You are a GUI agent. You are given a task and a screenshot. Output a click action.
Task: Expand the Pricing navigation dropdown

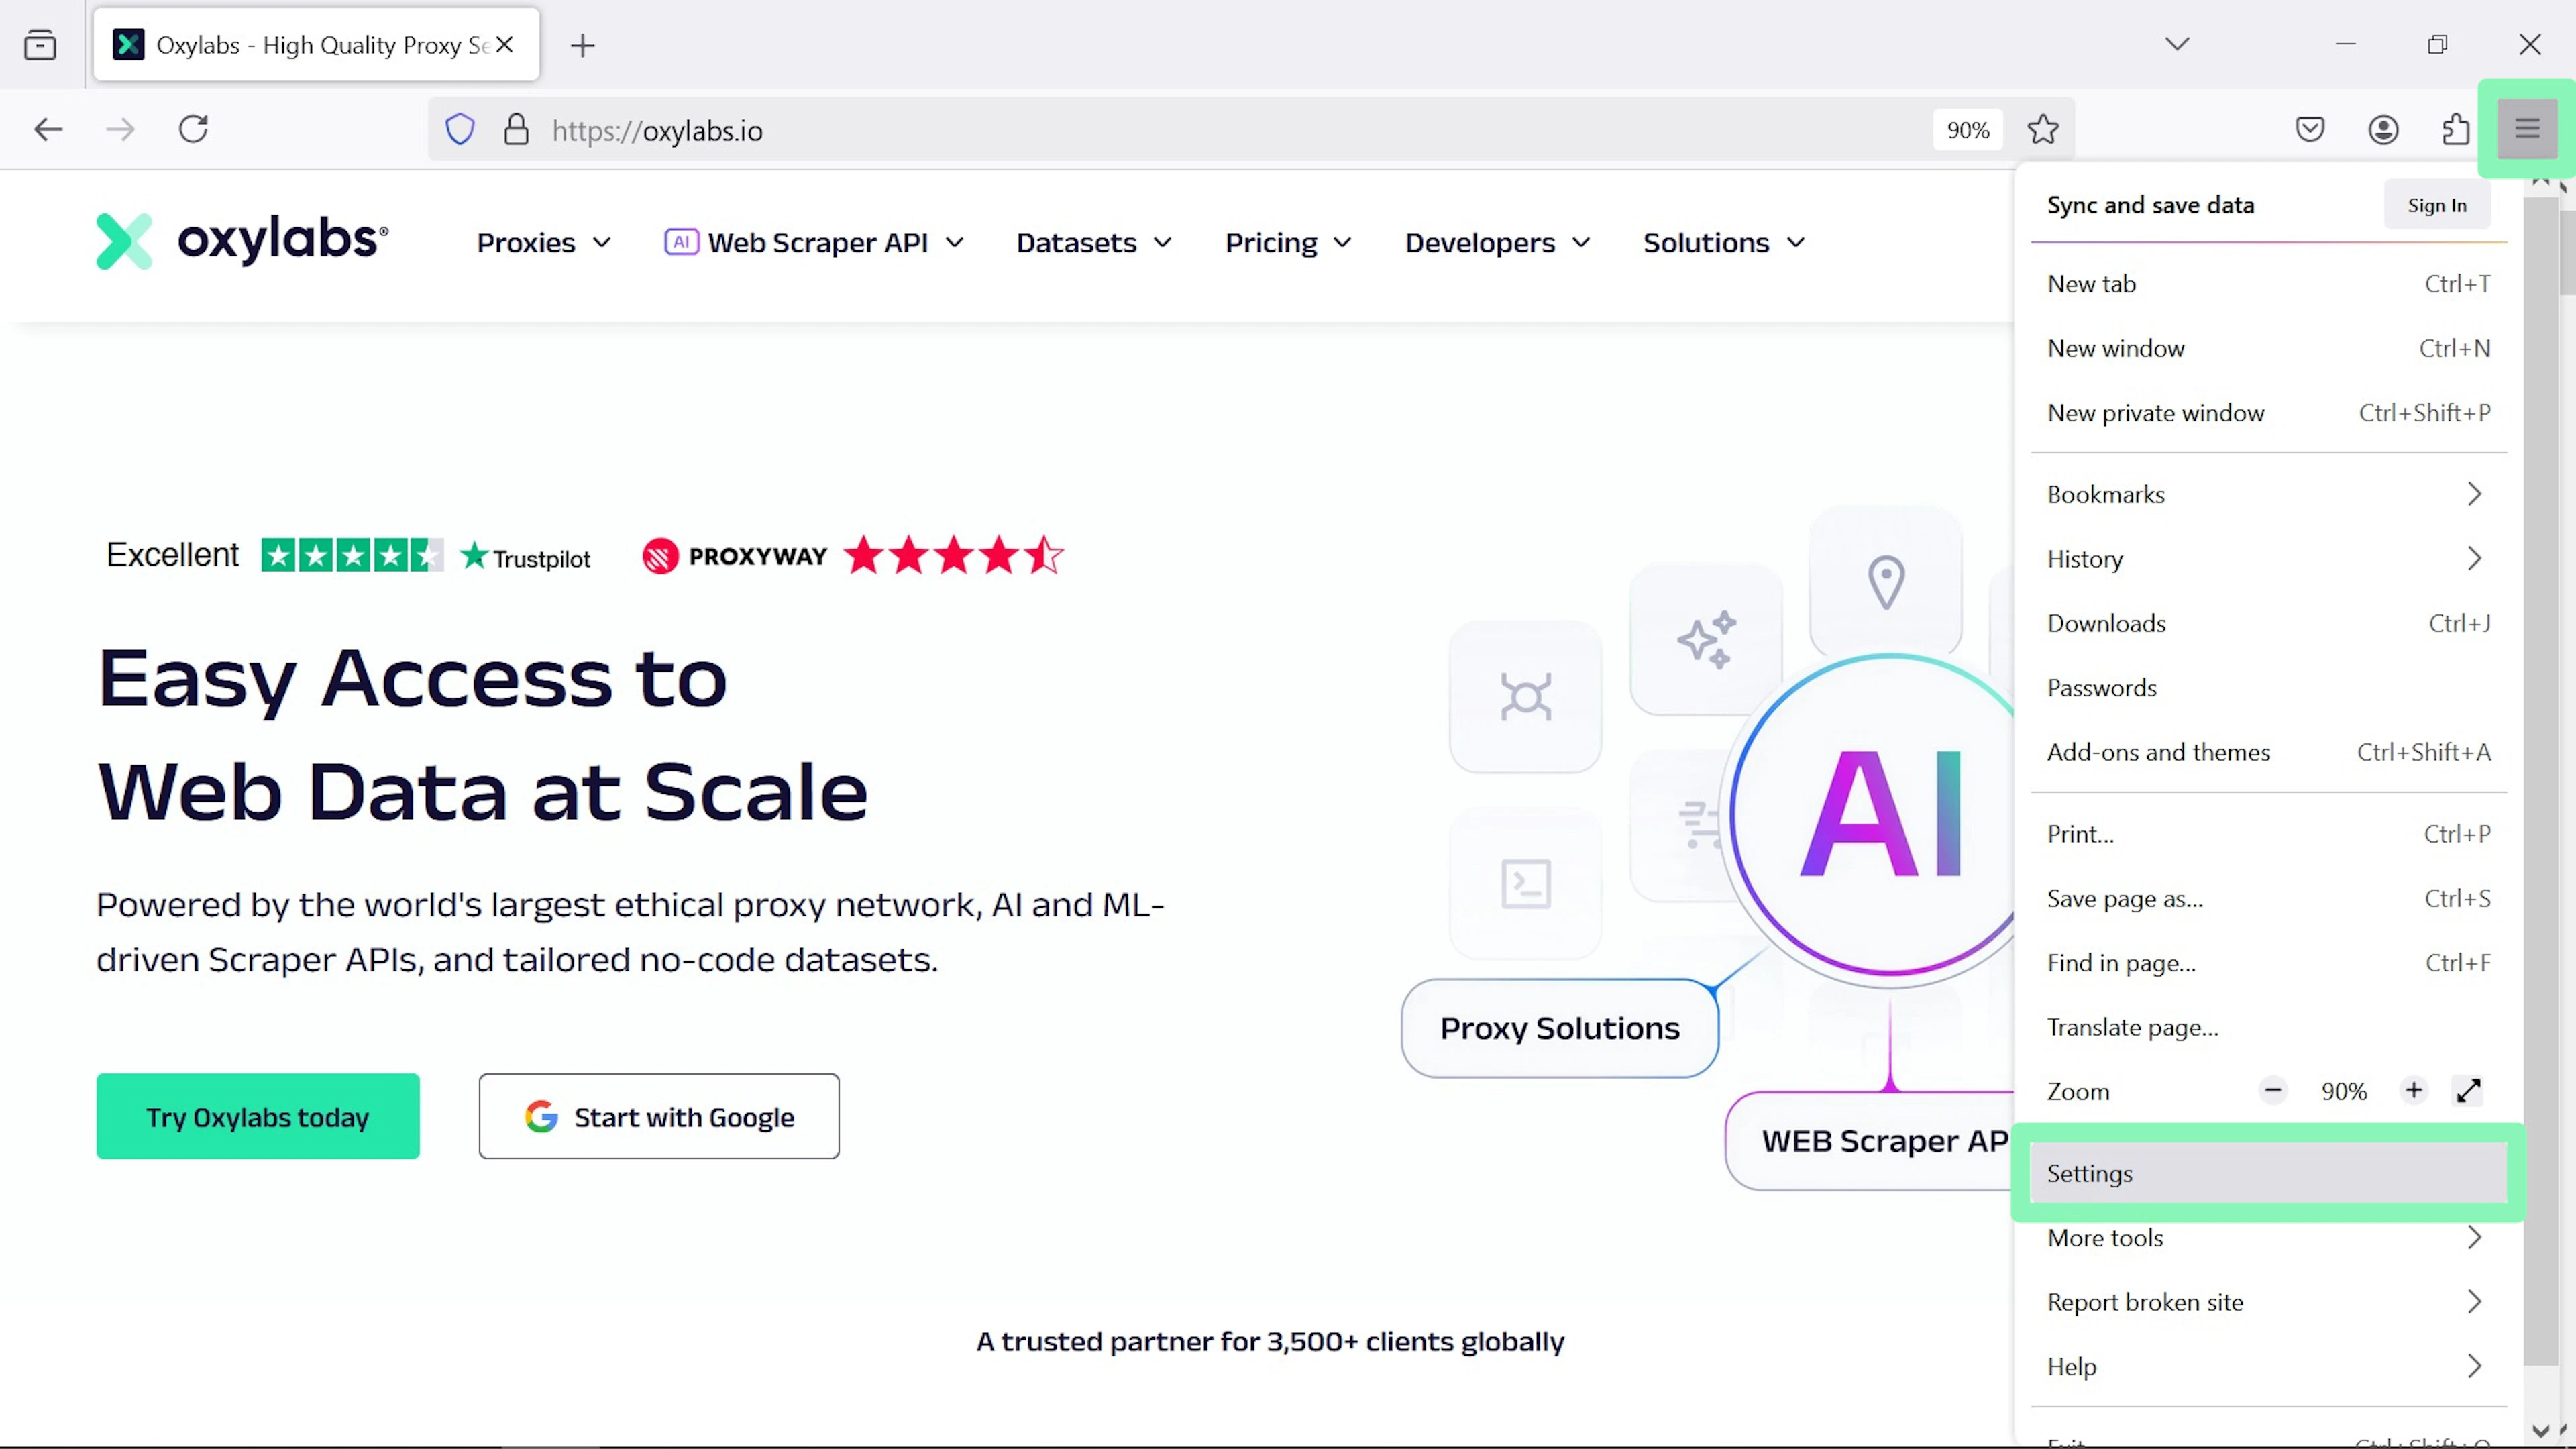point(1289,243)
